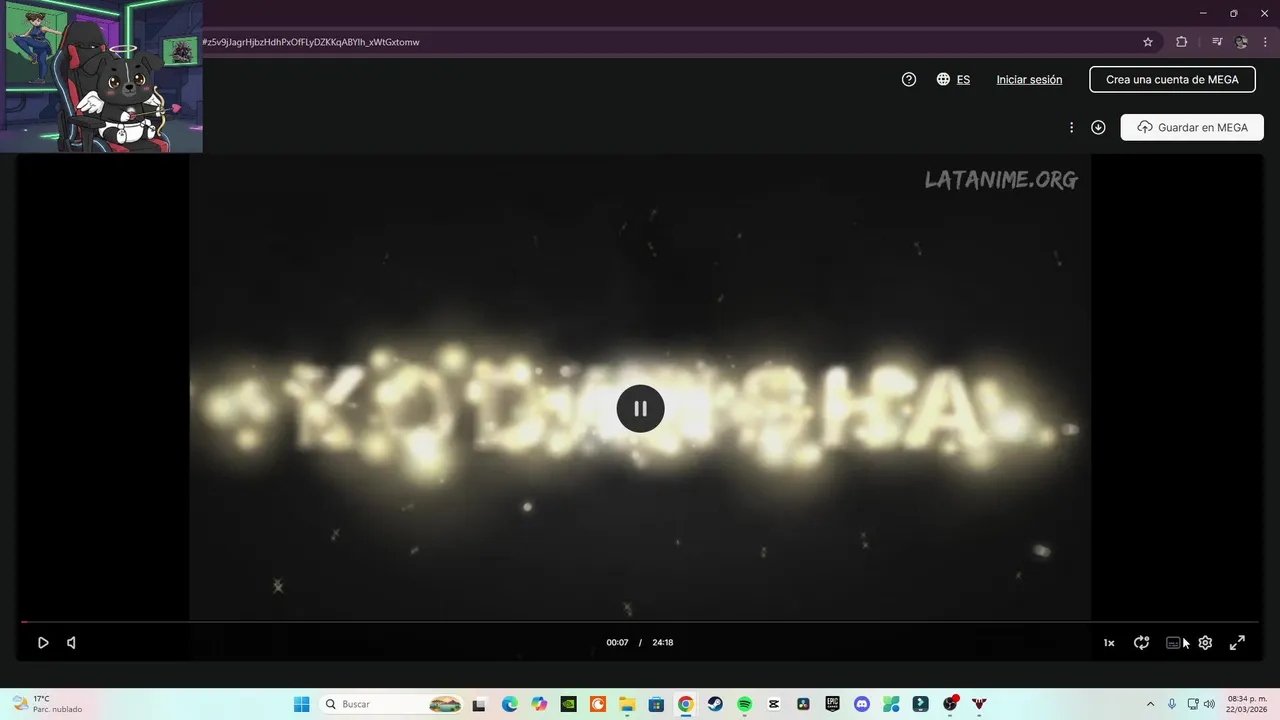Open the help question mark icon
1280x720 pixels.
[909, 79]
